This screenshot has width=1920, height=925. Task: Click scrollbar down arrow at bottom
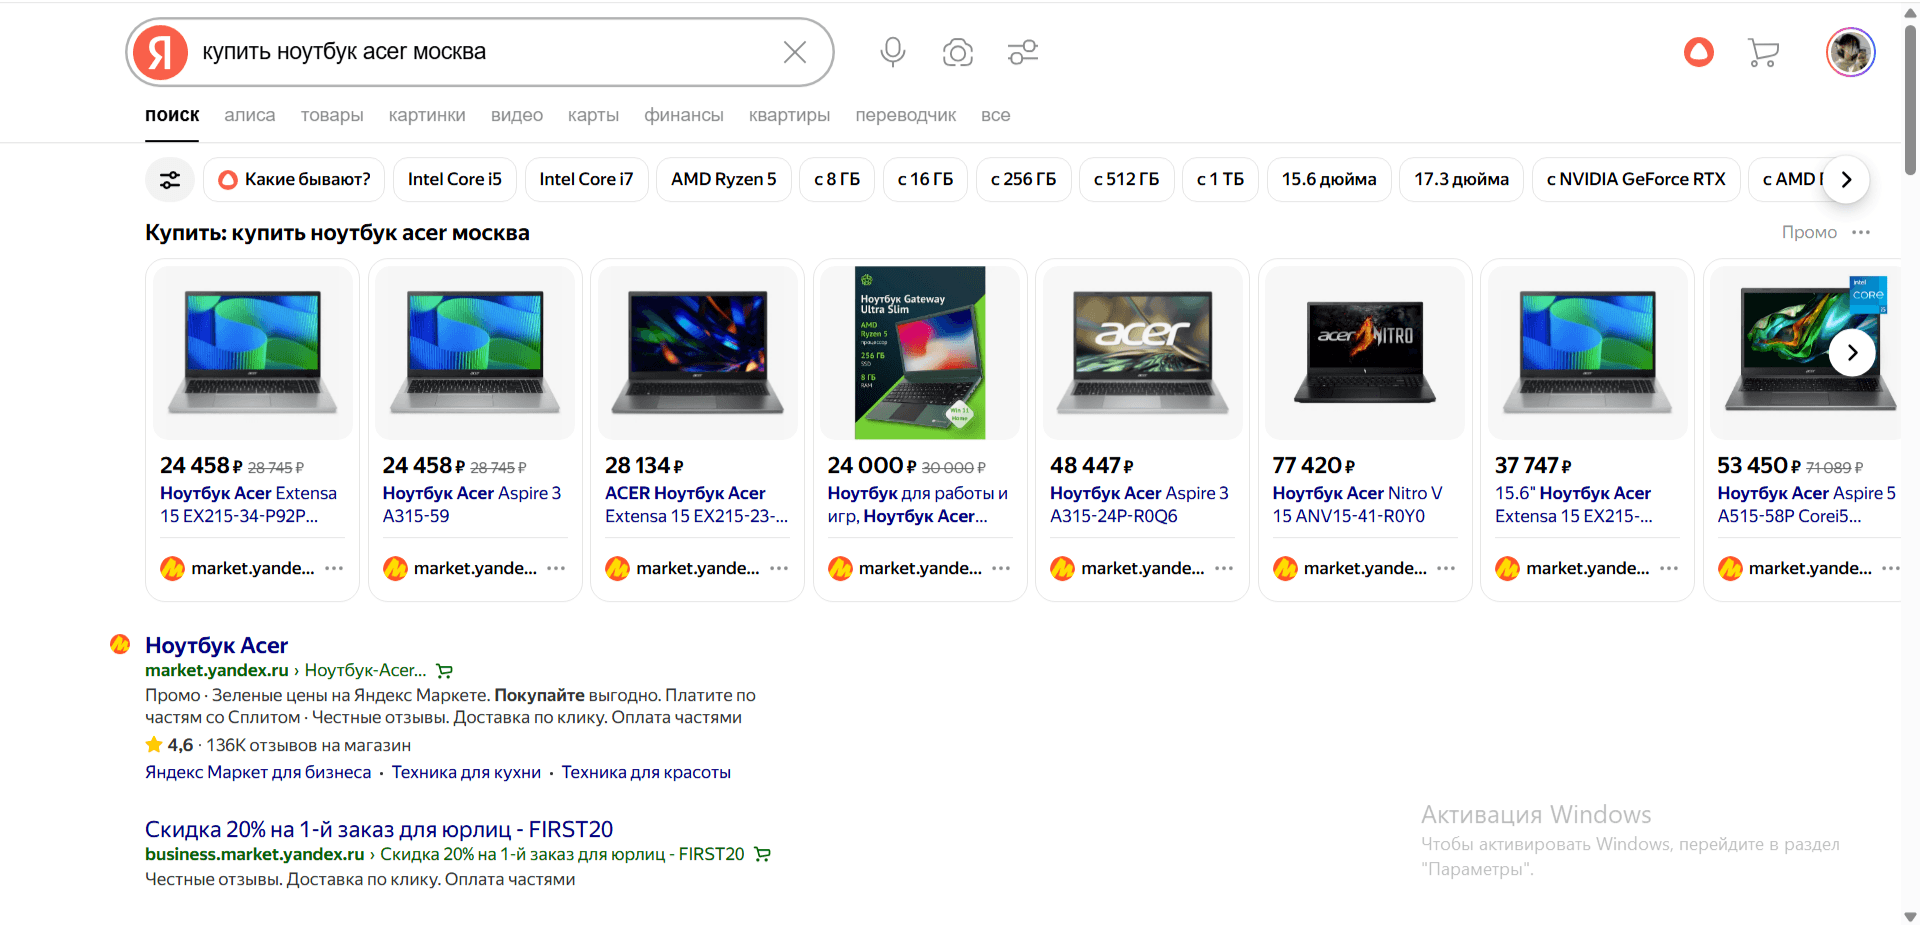(1910, 916)
